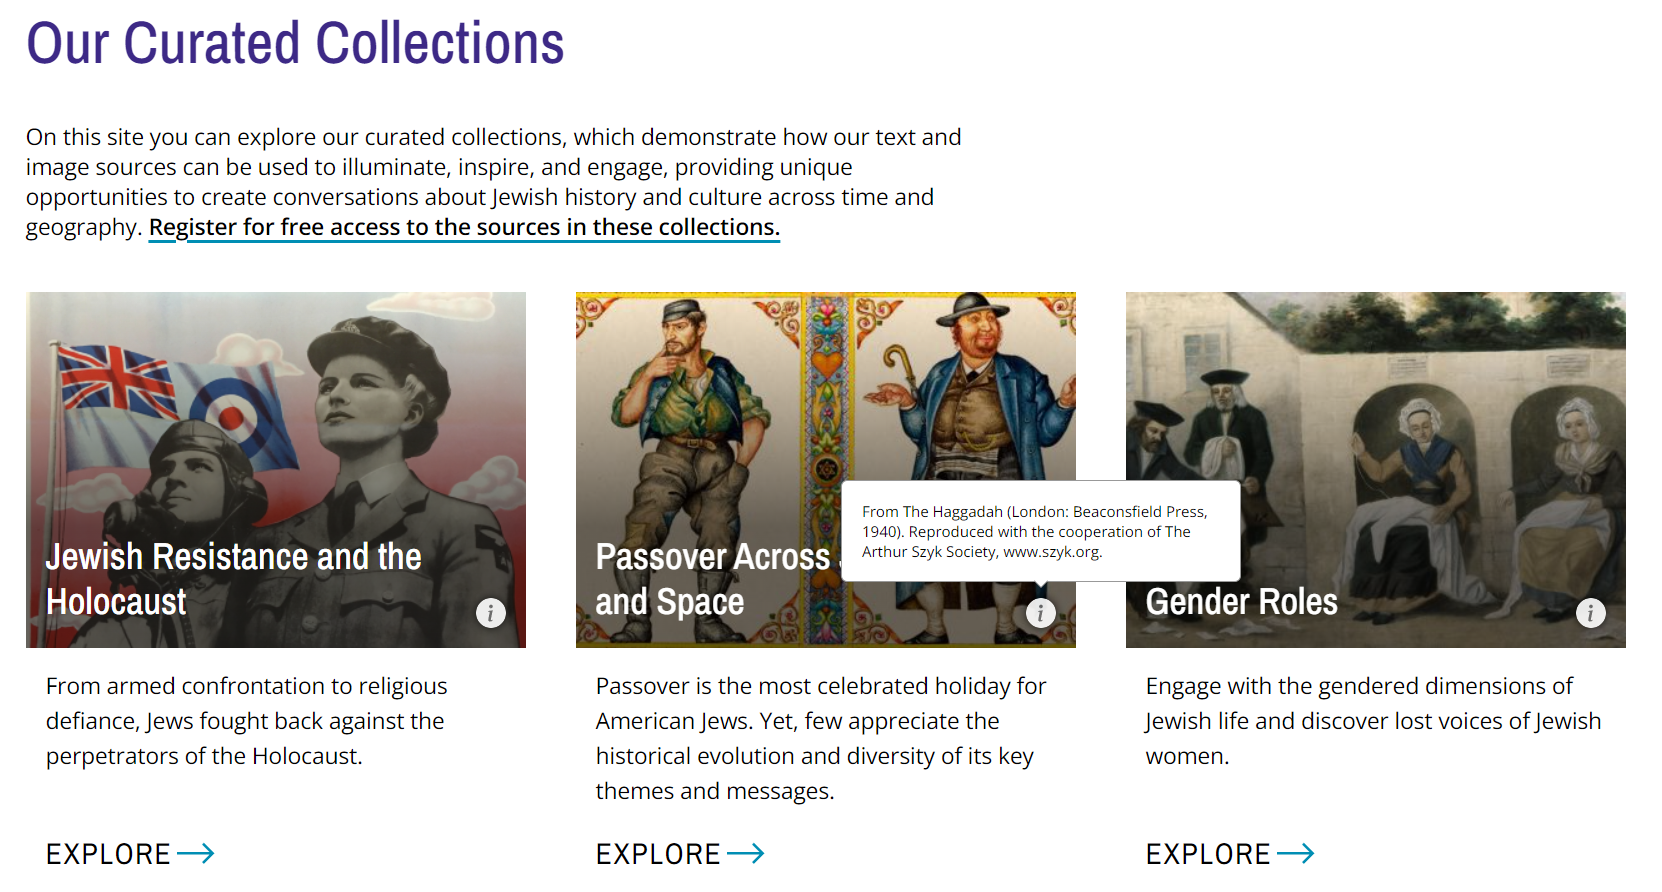Click info icon on Gender Roles card

click(1590, 612)
